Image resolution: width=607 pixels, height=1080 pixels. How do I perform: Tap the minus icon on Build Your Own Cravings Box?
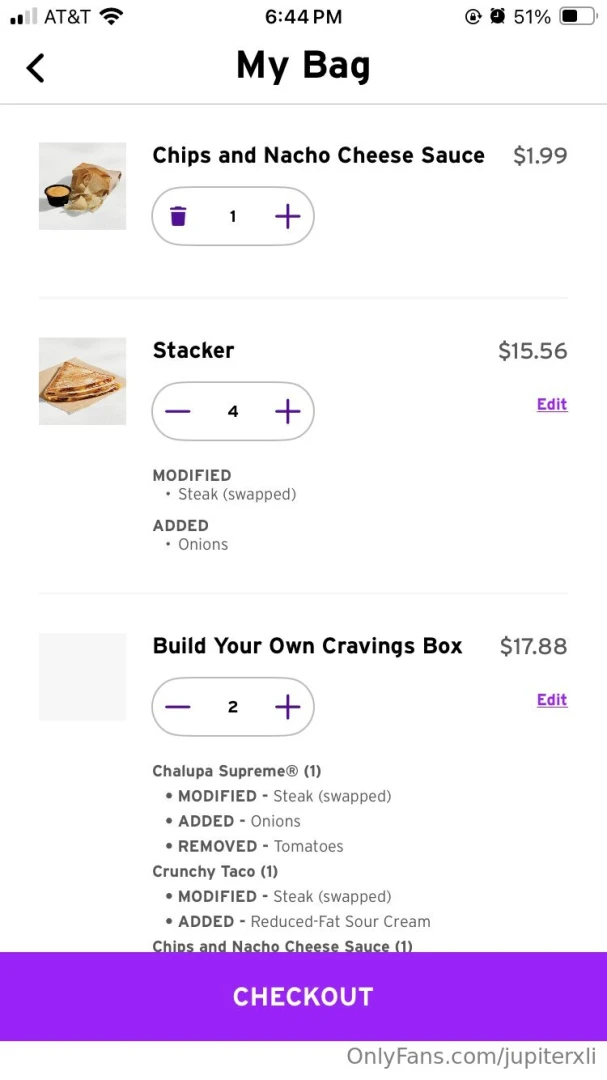(177, 706)
